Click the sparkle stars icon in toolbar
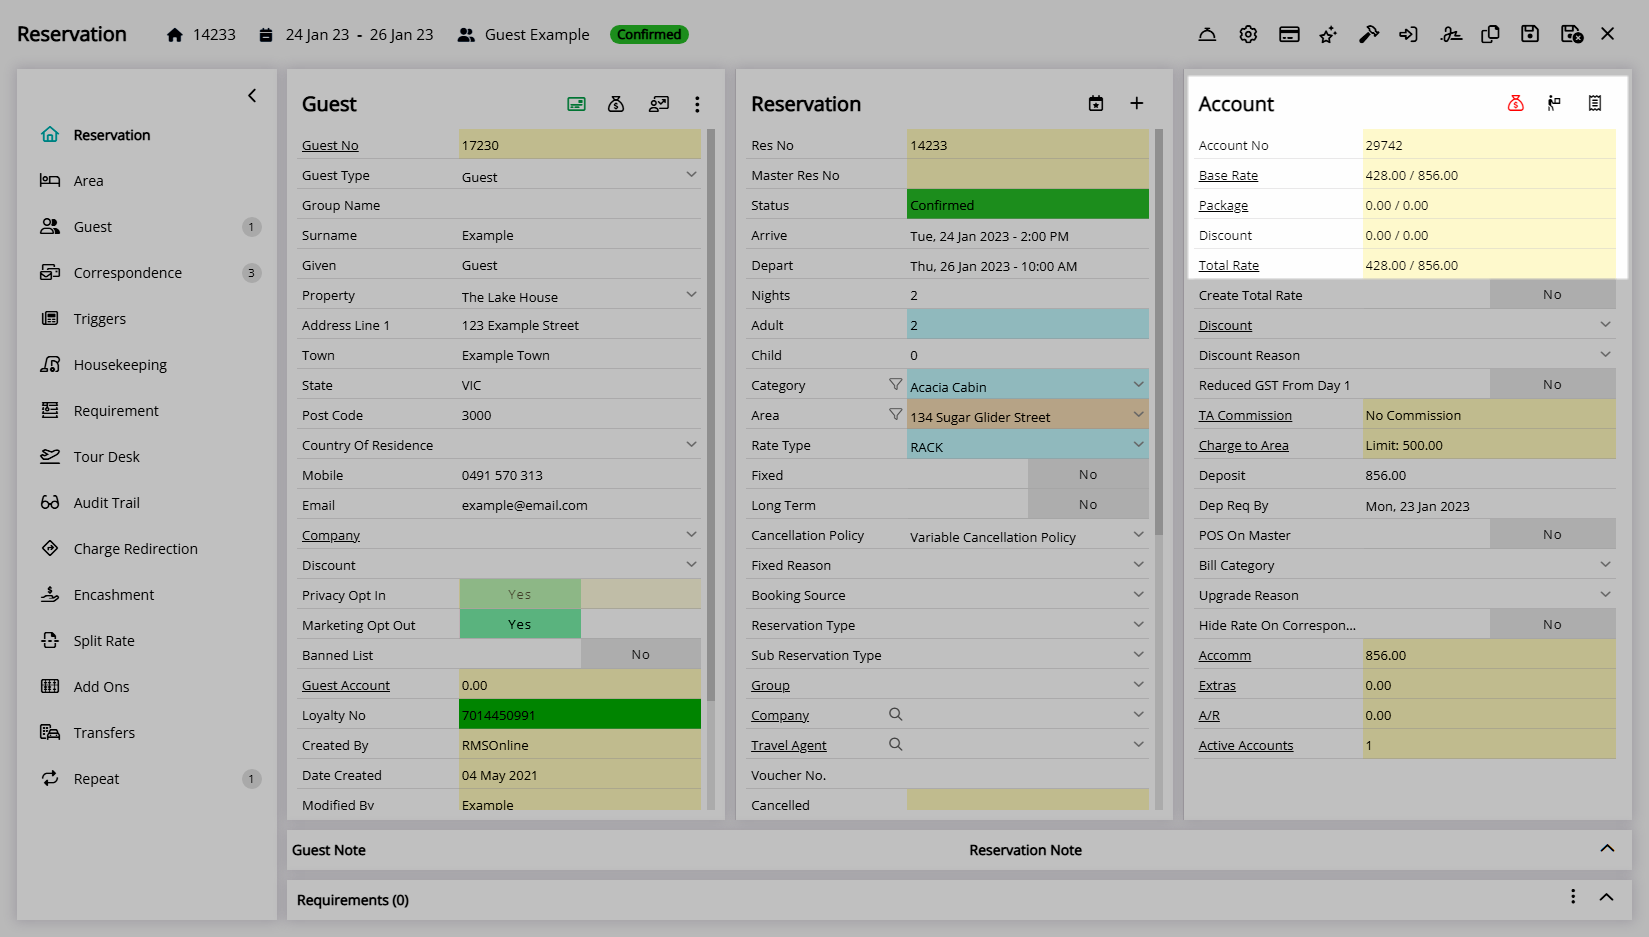Screen dimensions: 1649x937 click(x=1328, y=34)
